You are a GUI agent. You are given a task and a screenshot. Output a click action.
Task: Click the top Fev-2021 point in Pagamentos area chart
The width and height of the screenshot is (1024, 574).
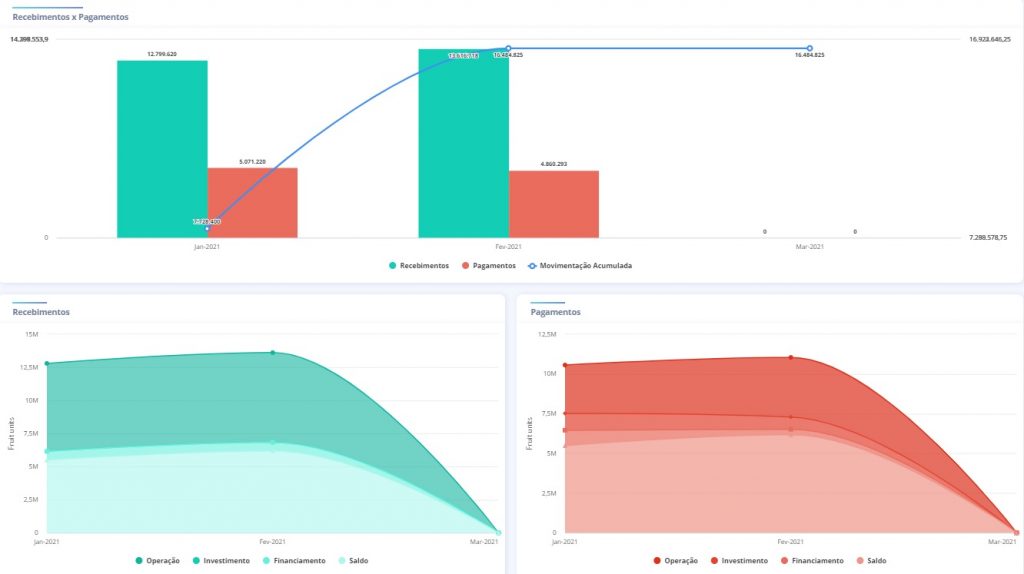pos(790,357)
